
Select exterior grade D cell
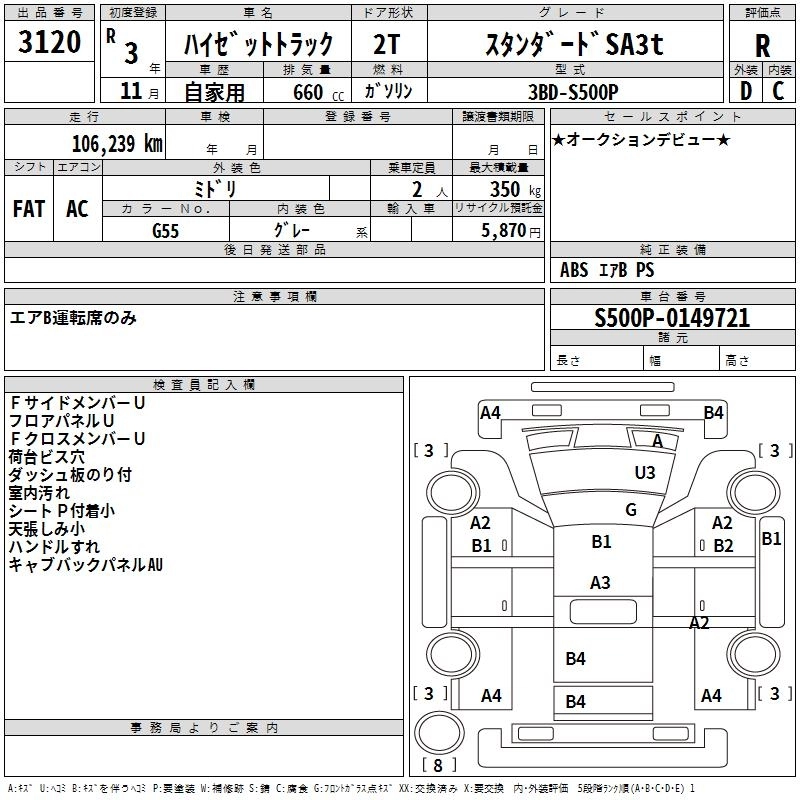(745, 90)
